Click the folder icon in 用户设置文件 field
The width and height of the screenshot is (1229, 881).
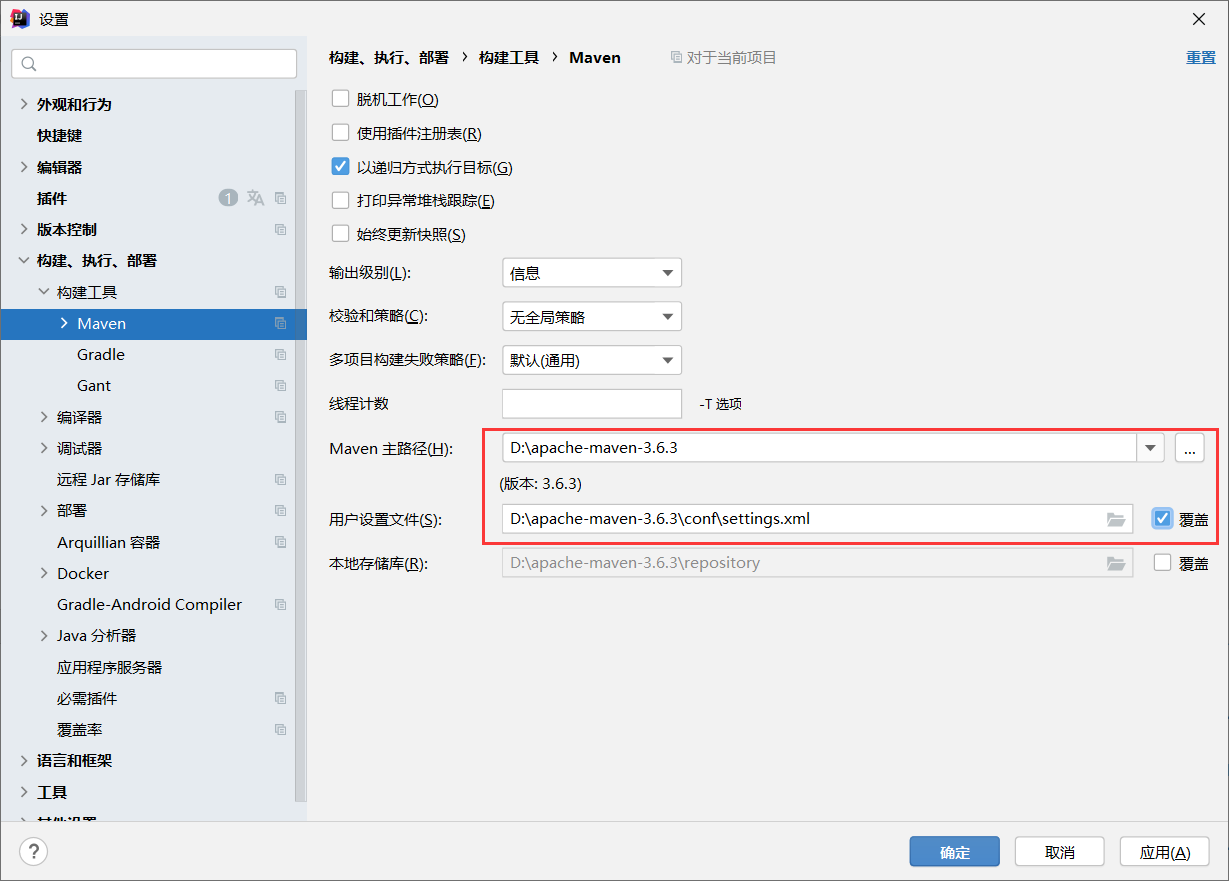pos(1116,519)
